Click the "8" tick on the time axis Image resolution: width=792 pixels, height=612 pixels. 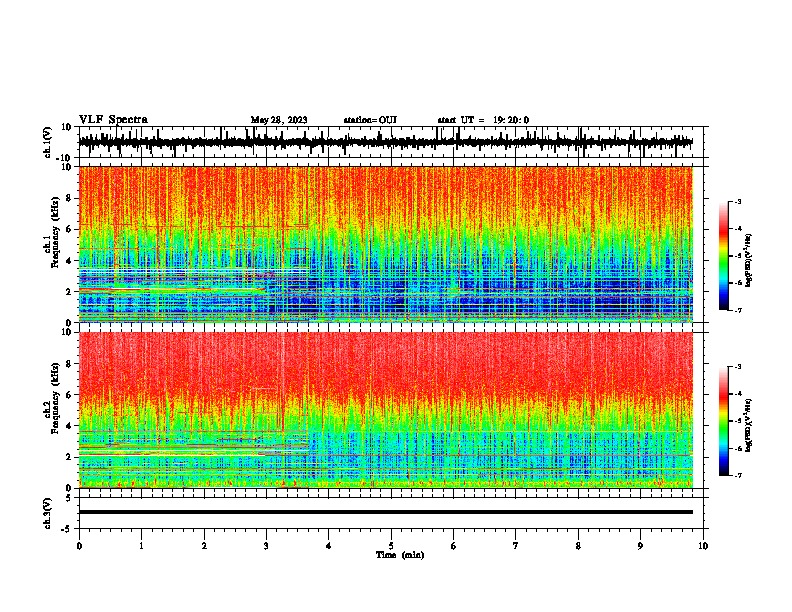point(578,546)
